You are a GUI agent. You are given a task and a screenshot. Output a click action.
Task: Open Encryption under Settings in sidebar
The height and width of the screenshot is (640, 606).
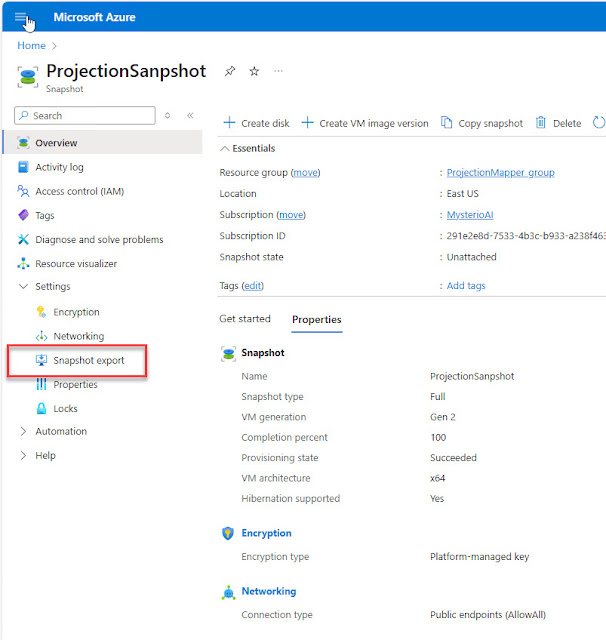pos(76,312)
